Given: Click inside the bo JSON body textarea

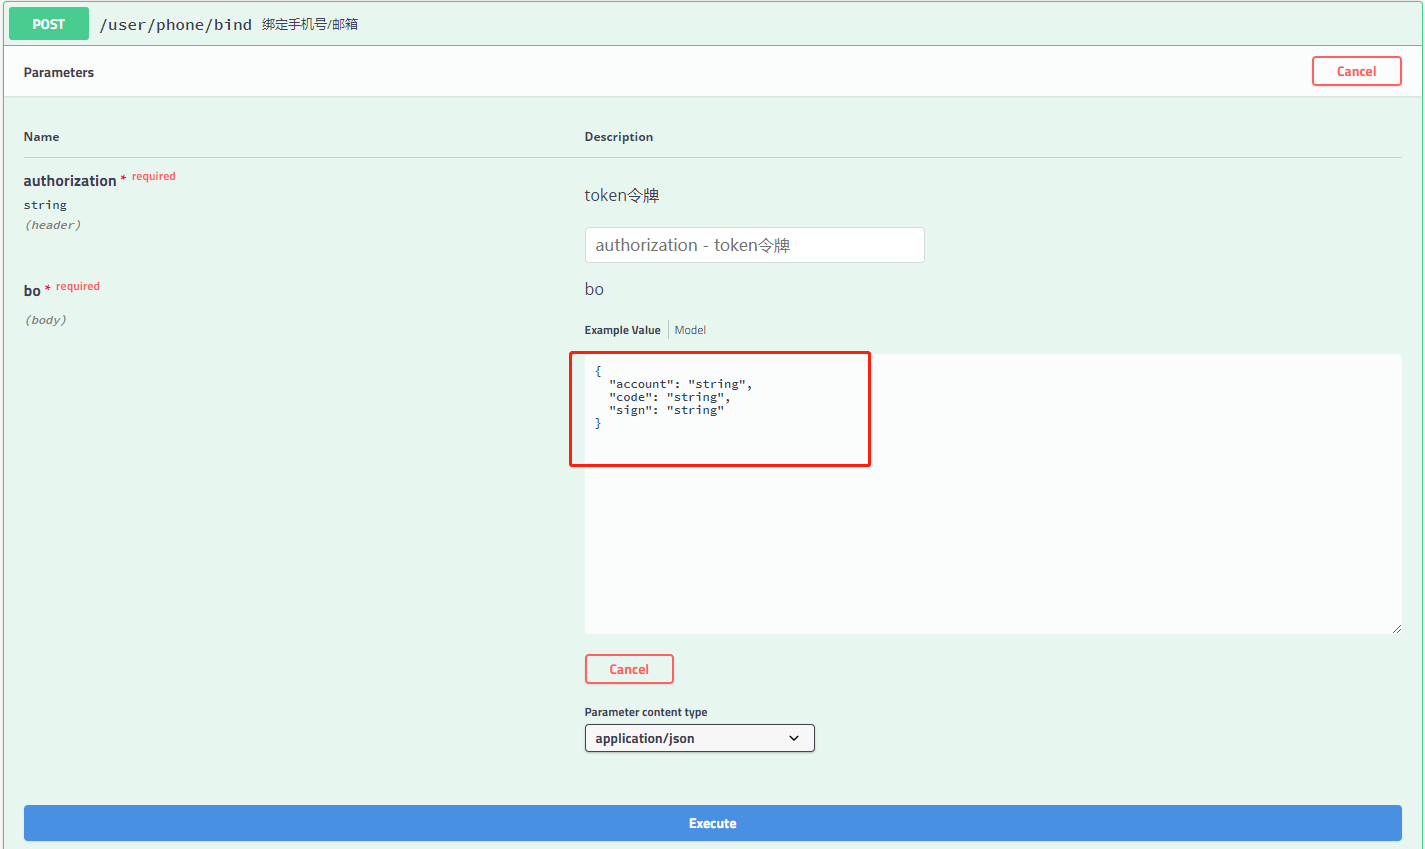Looking at the screenshot, I should coord(993,494).
